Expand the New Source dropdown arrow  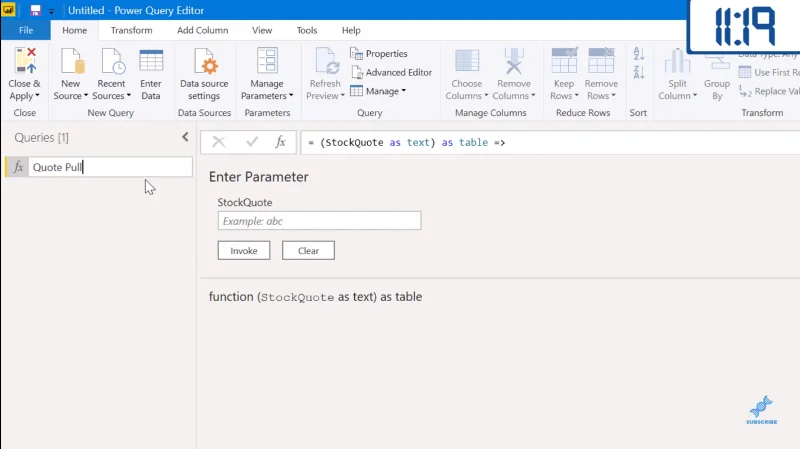coord(86,96)
